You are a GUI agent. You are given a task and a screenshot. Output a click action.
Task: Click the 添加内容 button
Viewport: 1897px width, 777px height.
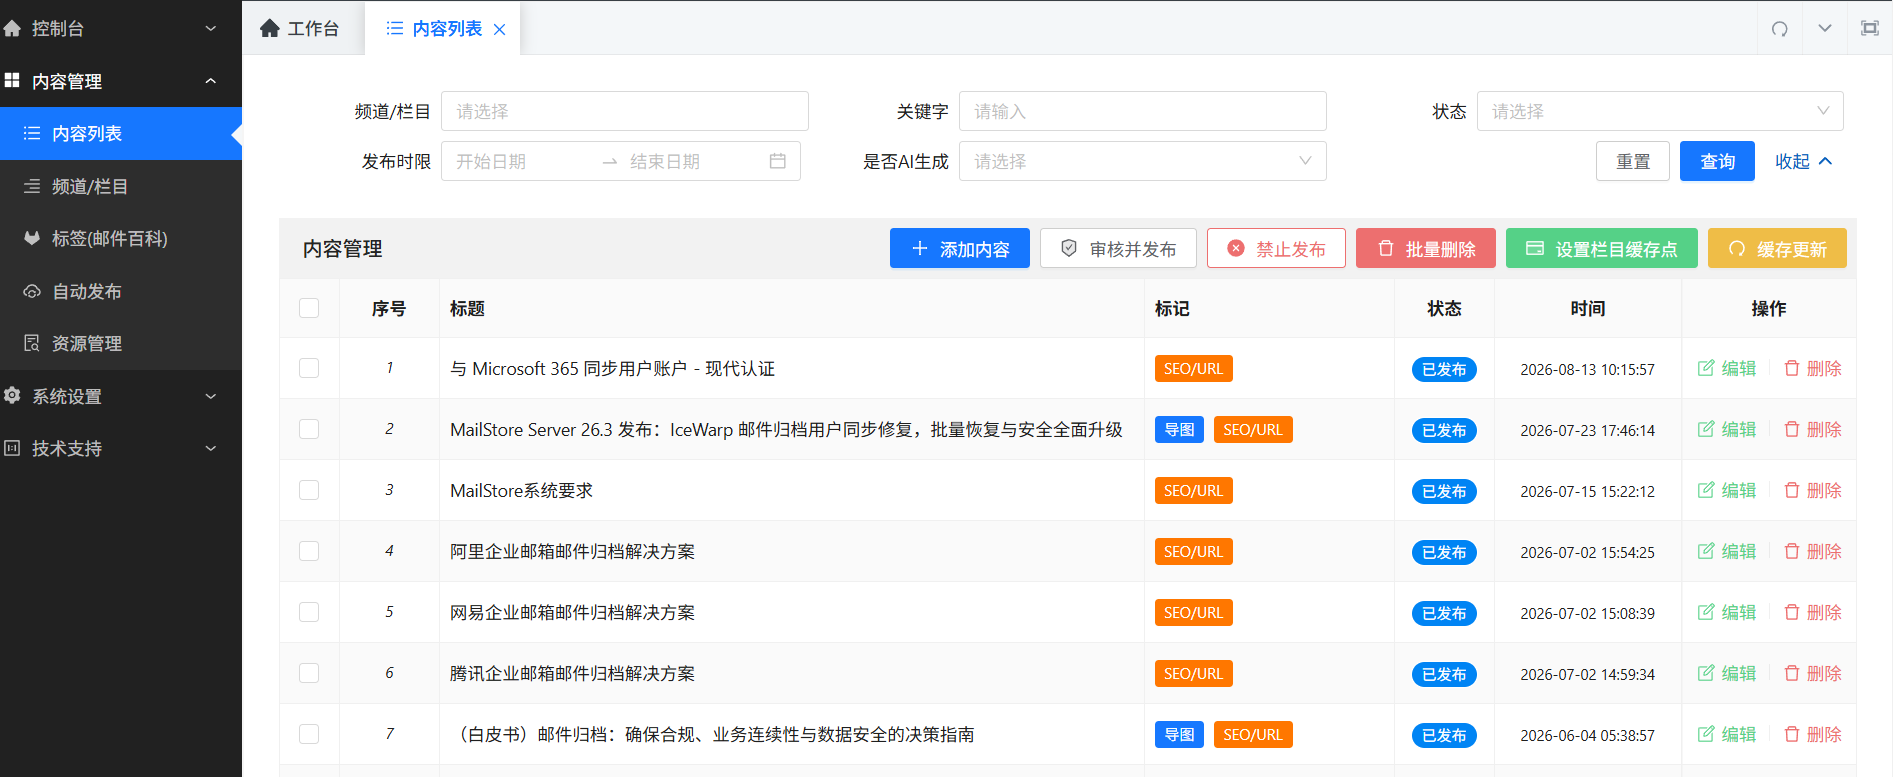(960, 248)
